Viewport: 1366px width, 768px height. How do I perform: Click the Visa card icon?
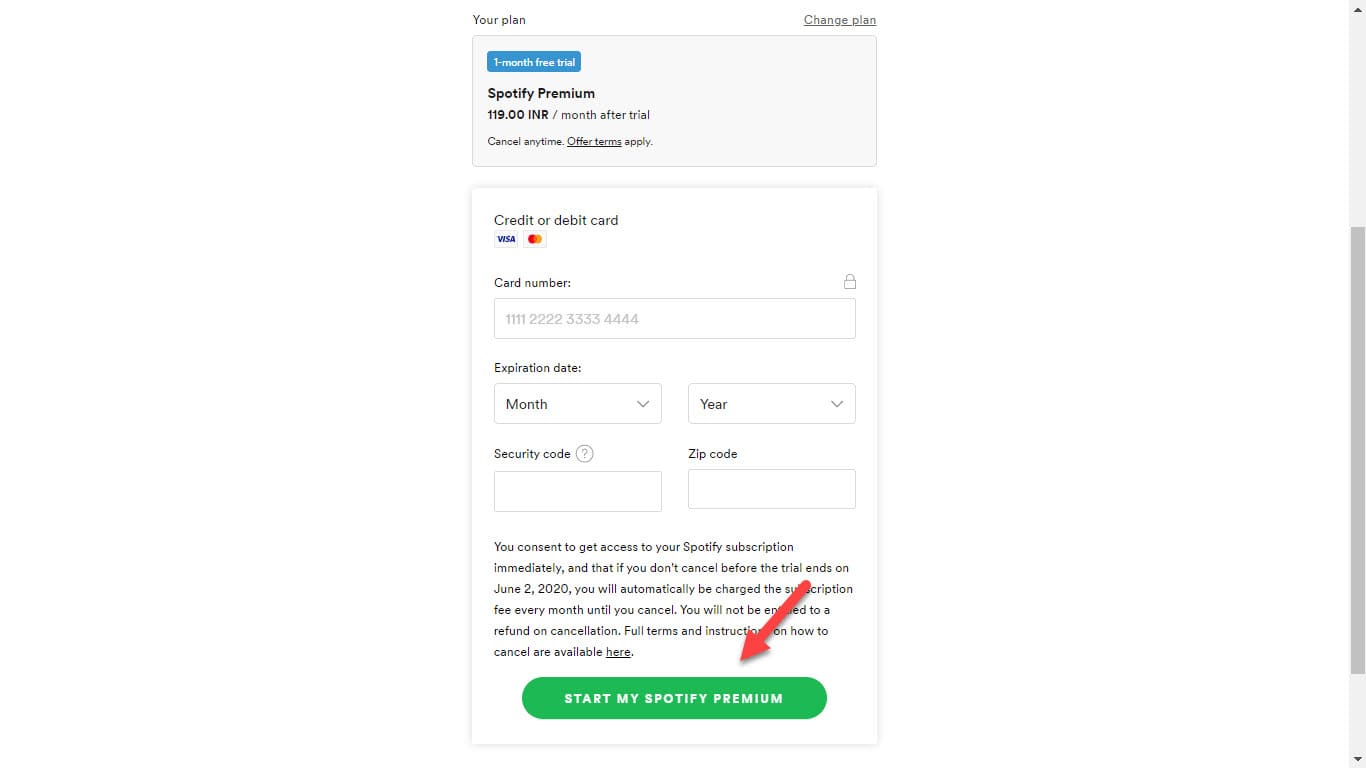pos(506,238)
